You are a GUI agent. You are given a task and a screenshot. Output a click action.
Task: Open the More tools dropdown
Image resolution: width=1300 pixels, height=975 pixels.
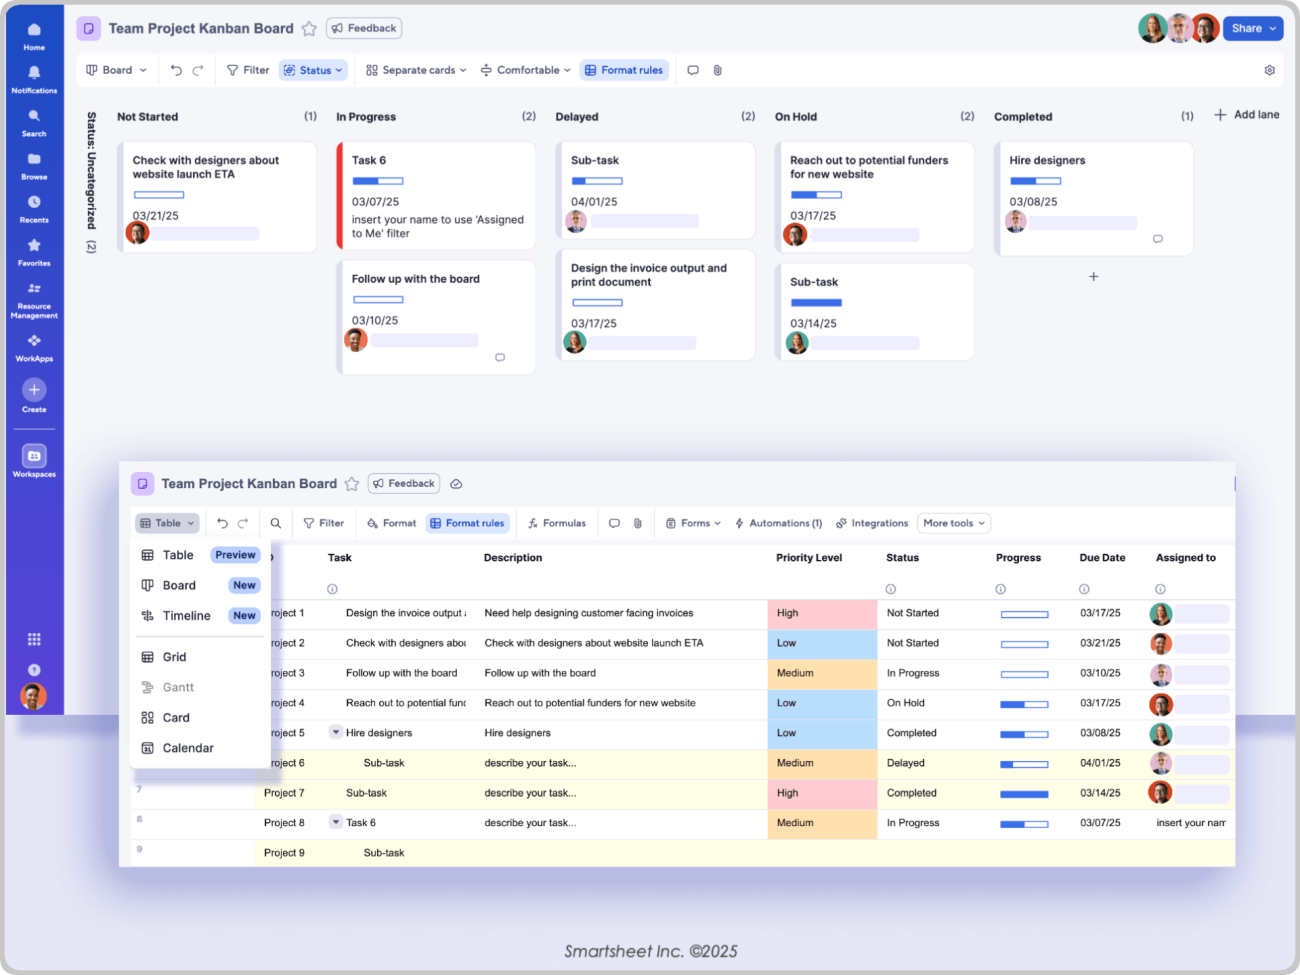pyautogui.click(x=955, y=523)
